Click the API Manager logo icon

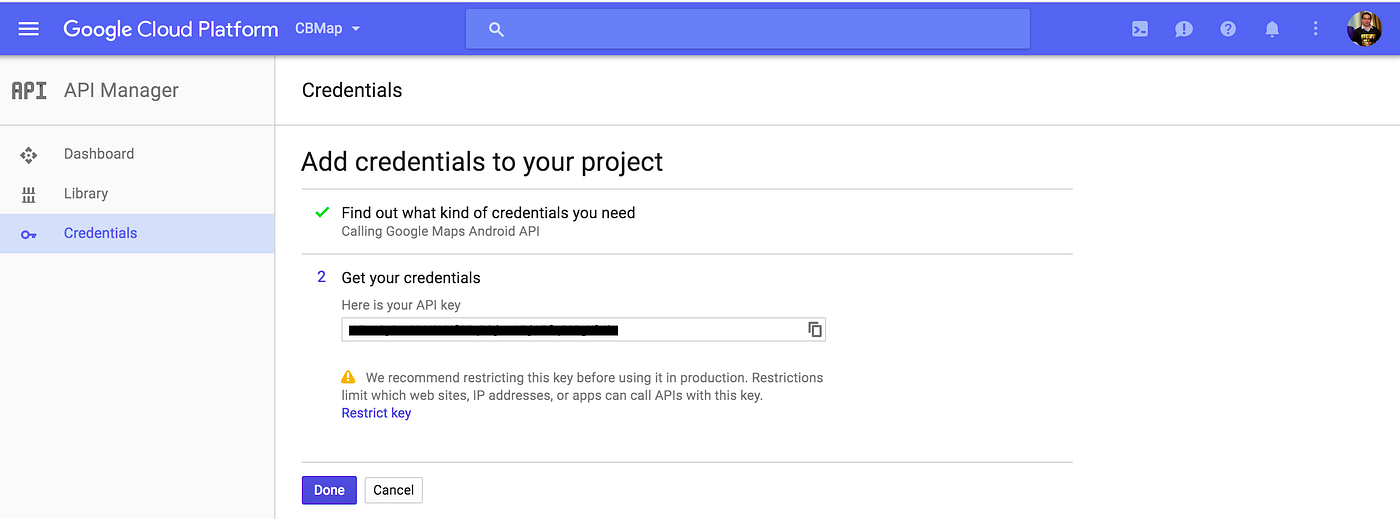29,90
